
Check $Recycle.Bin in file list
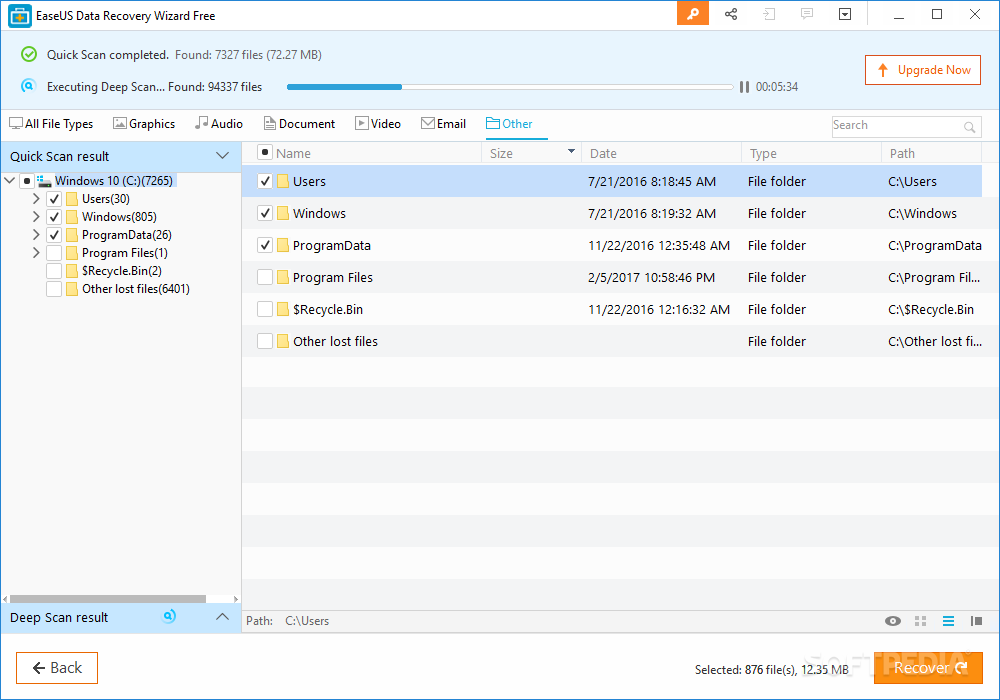[x=265, y=309]
